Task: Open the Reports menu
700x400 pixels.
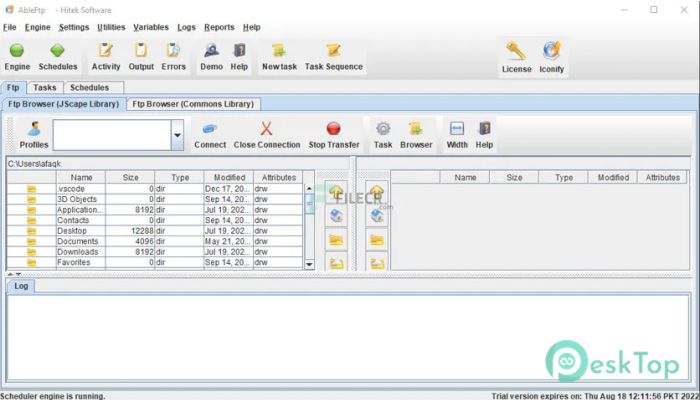Action: [x=219, y=27]
